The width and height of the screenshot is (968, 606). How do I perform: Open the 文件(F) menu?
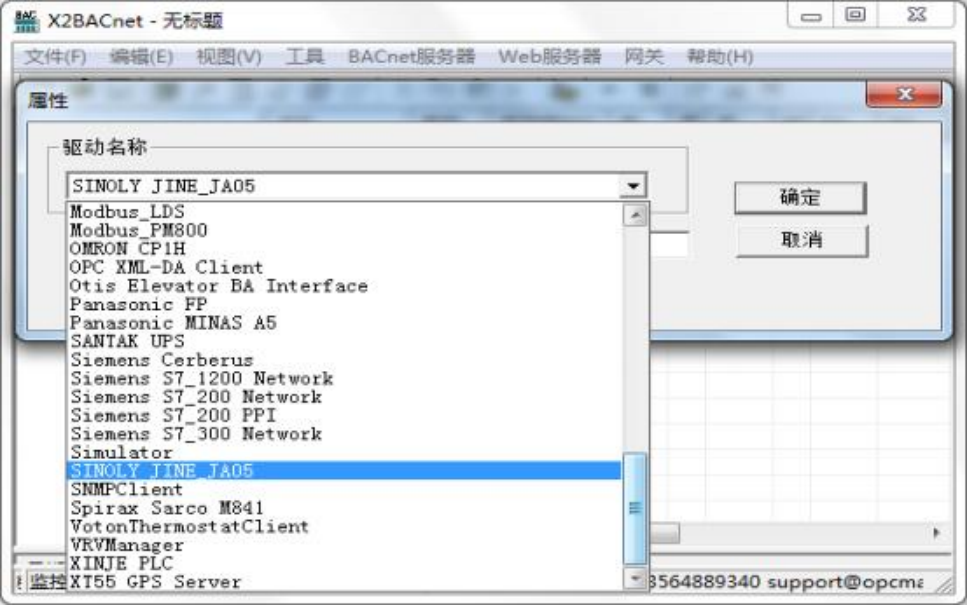point(55,57)
